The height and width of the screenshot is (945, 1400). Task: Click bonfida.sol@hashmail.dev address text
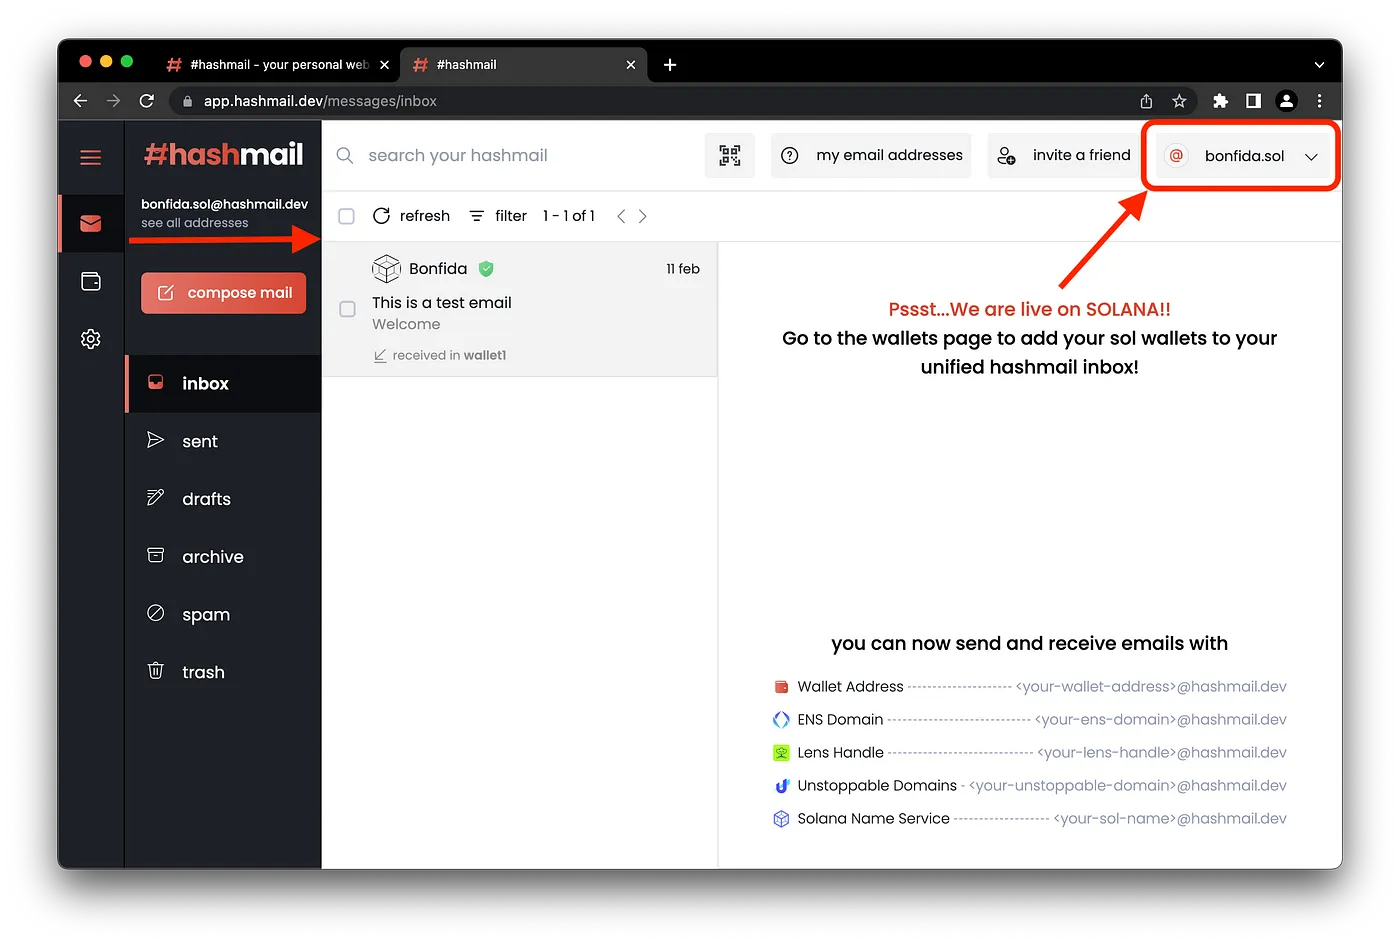[x=224, y=204]
